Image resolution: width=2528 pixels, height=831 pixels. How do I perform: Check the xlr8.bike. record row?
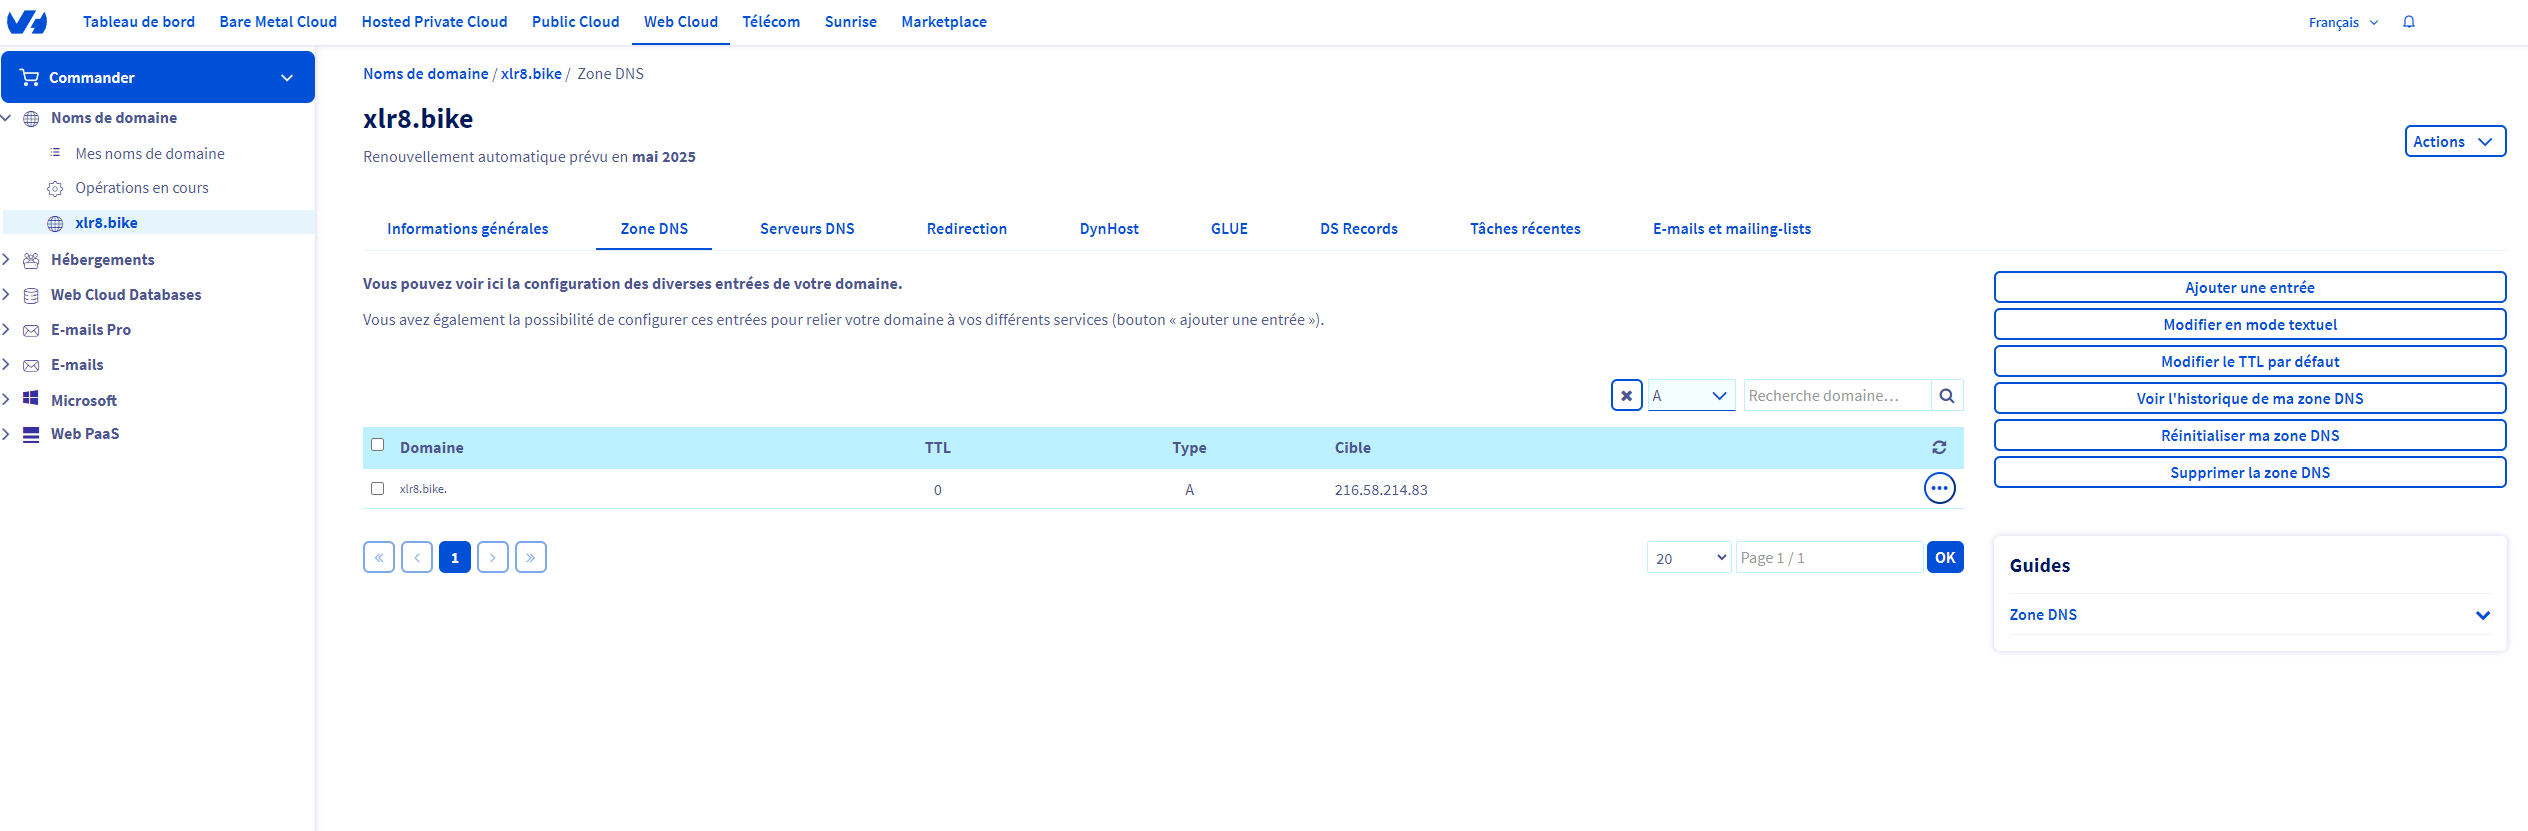click(x=378, y=489)
